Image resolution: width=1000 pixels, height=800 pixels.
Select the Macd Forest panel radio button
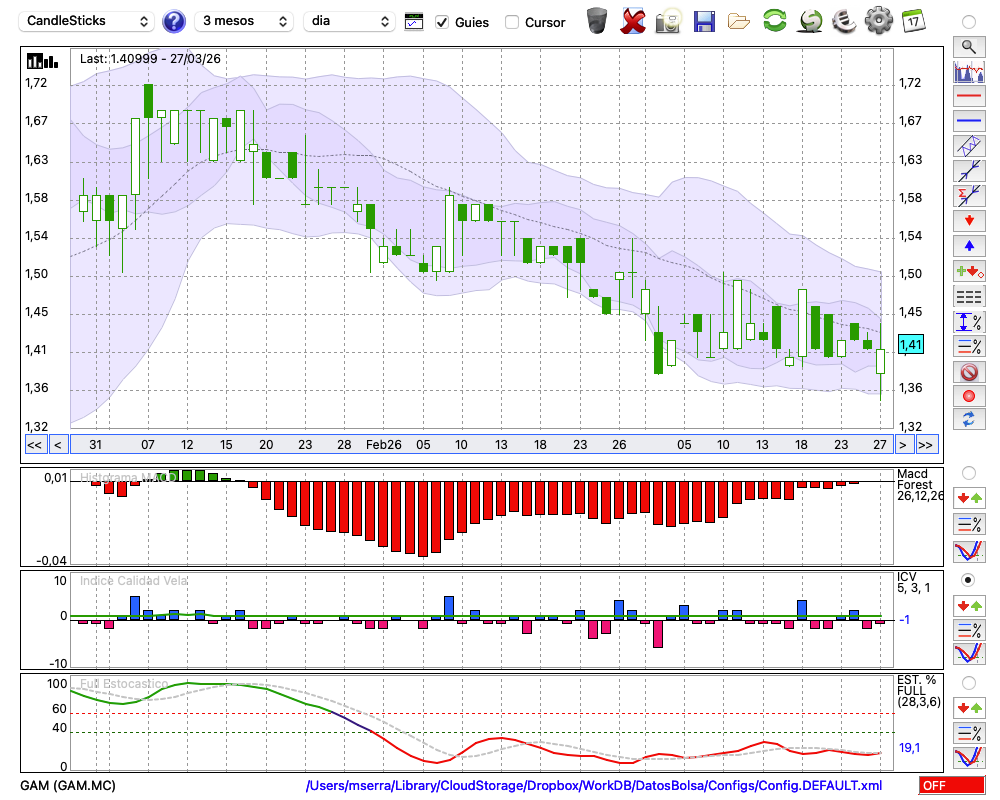[967, 472]
